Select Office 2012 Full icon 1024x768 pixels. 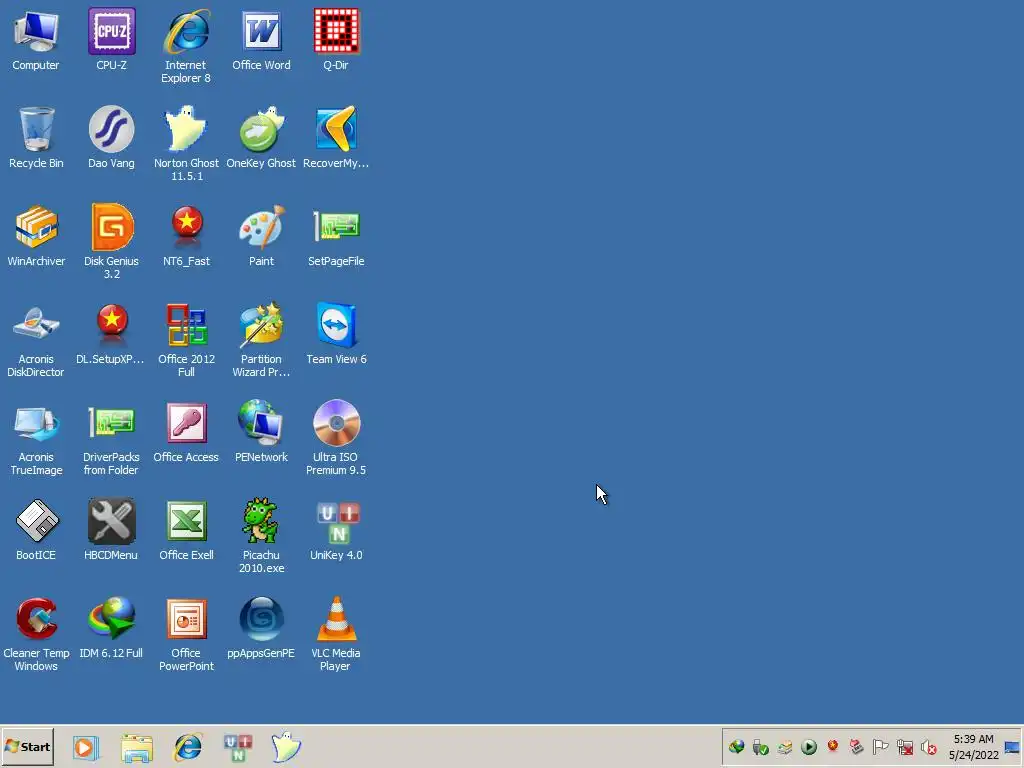tap(186, 340)
